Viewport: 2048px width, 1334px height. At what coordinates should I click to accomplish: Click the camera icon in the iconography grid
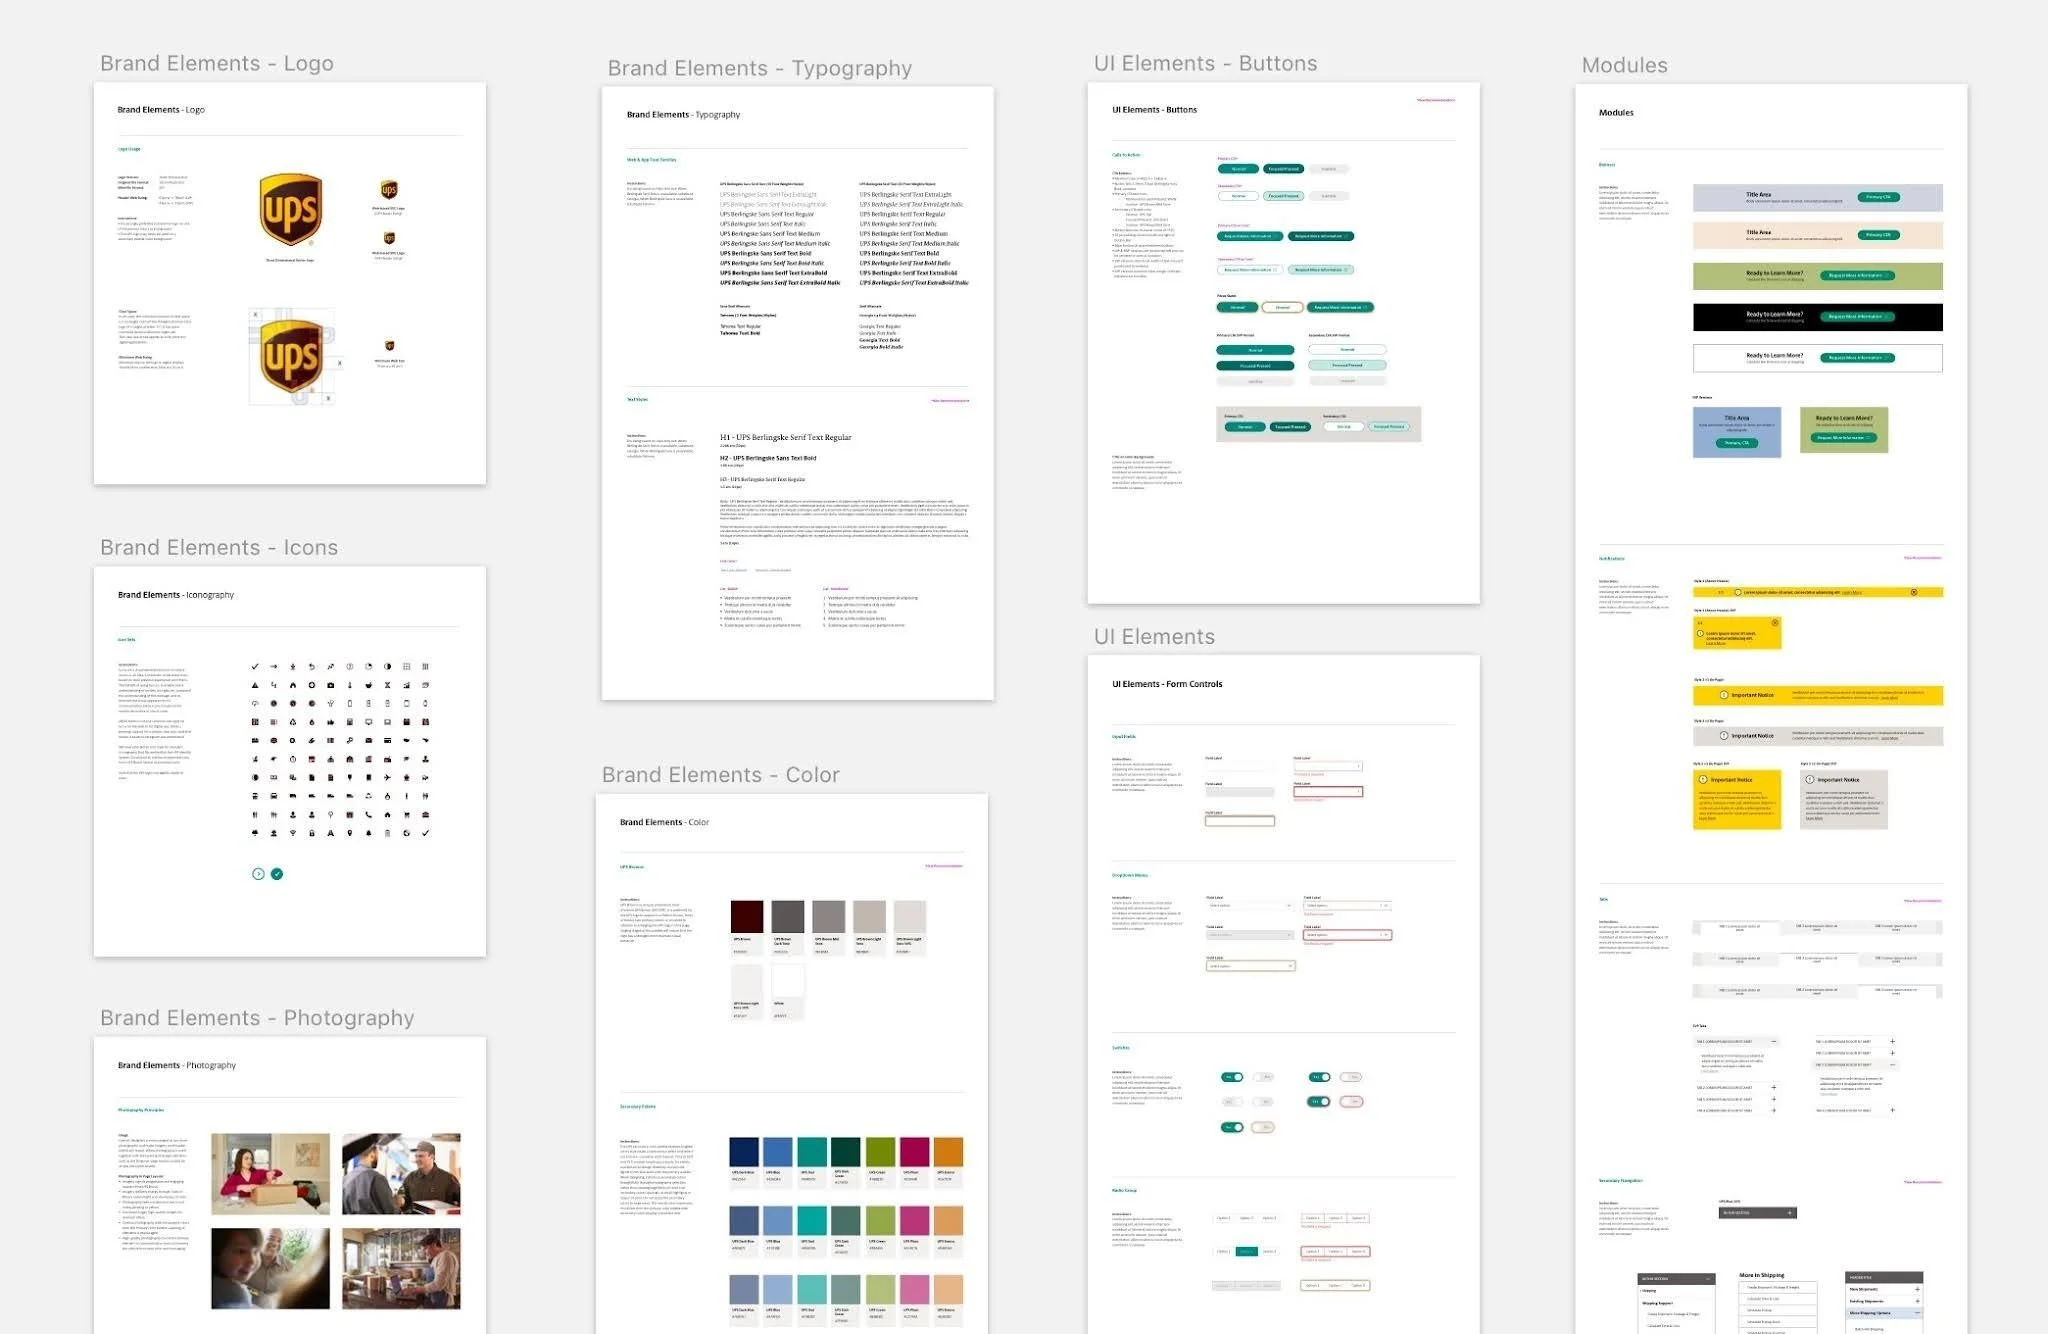331,685
